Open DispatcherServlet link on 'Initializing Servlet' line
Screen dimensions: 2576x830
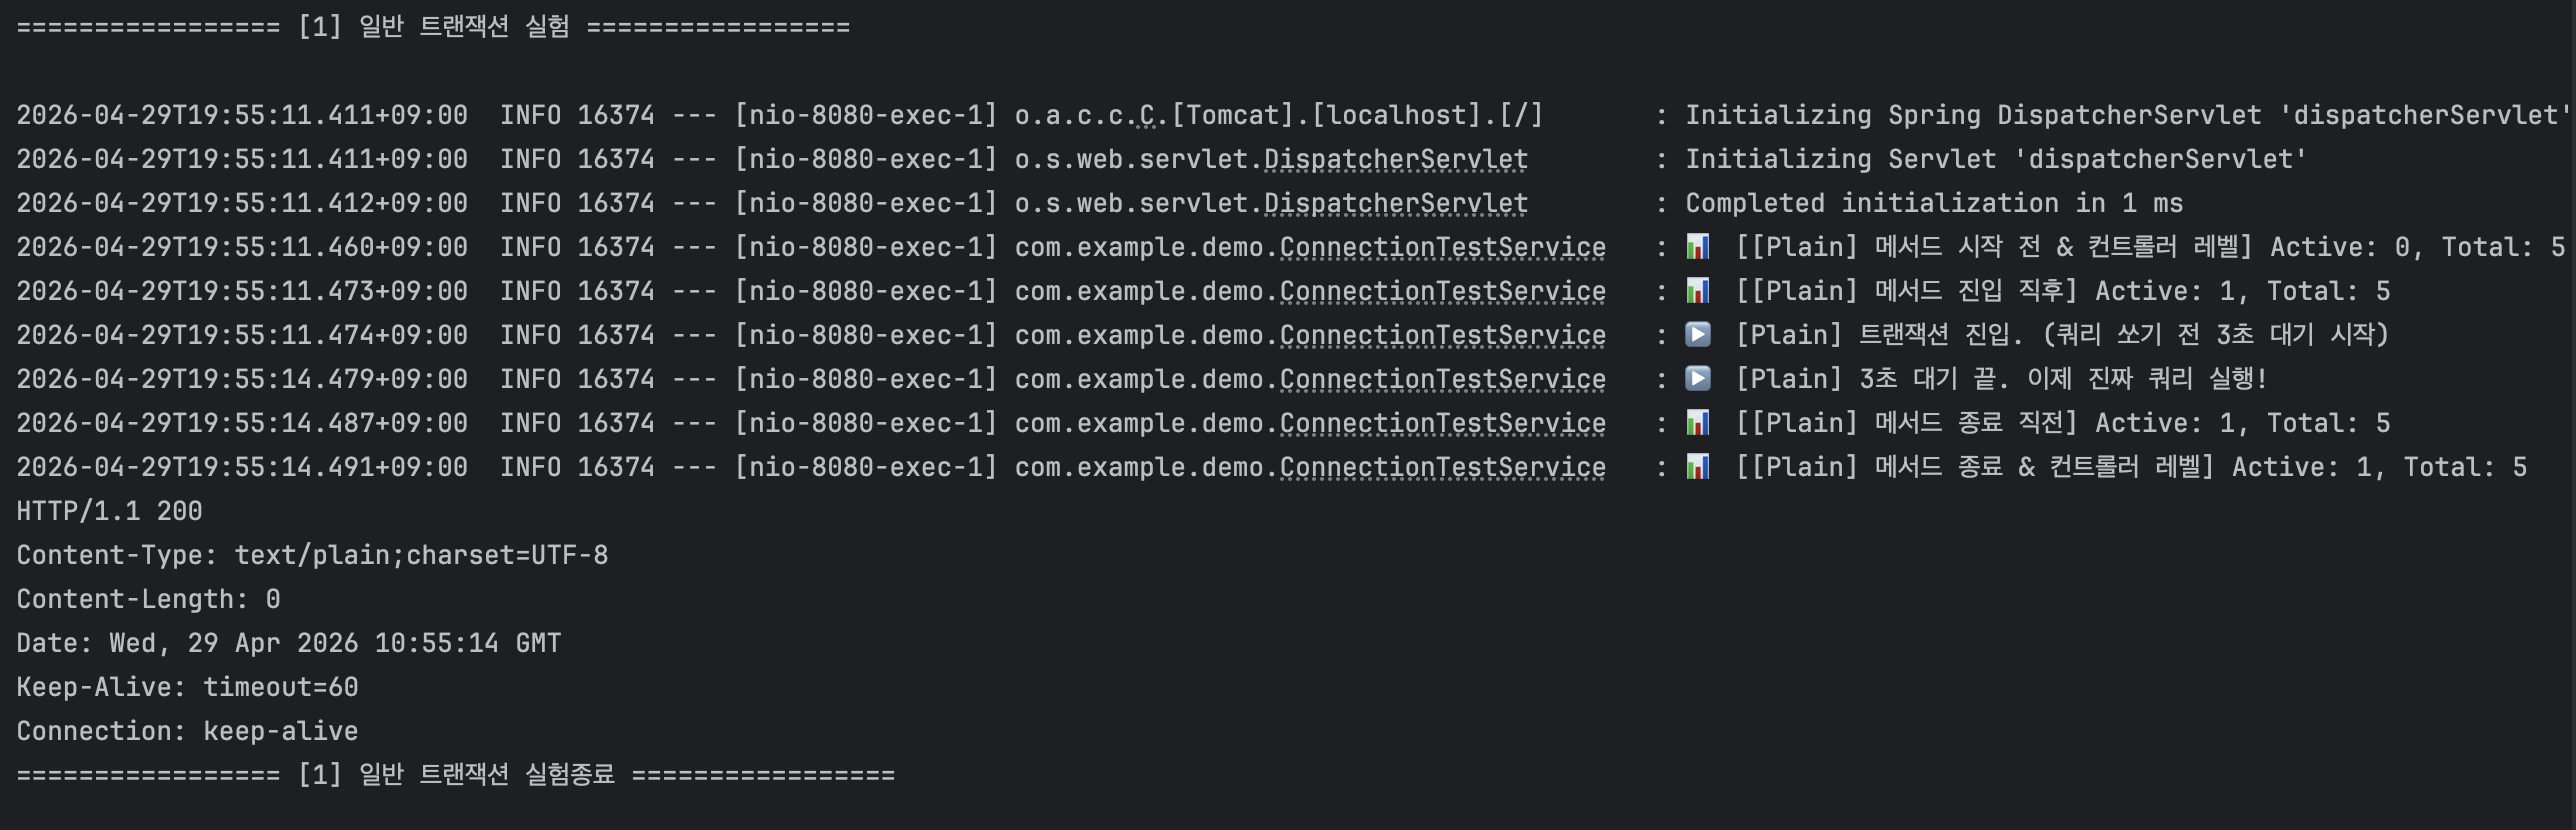(1395, 160)
